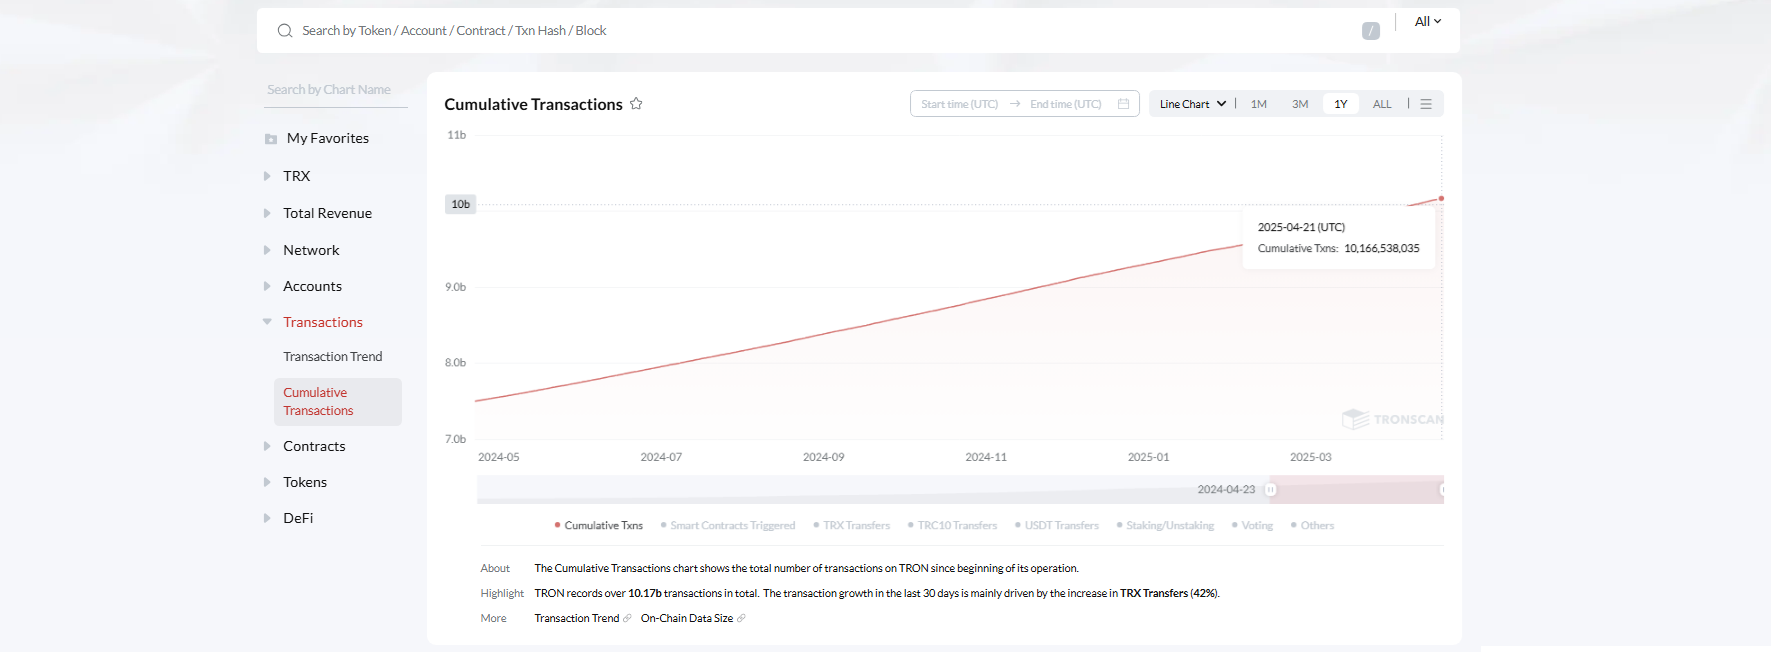
Task: Toggle Smart Contracts Triggered legend series
Action: [x=728, y=525]
